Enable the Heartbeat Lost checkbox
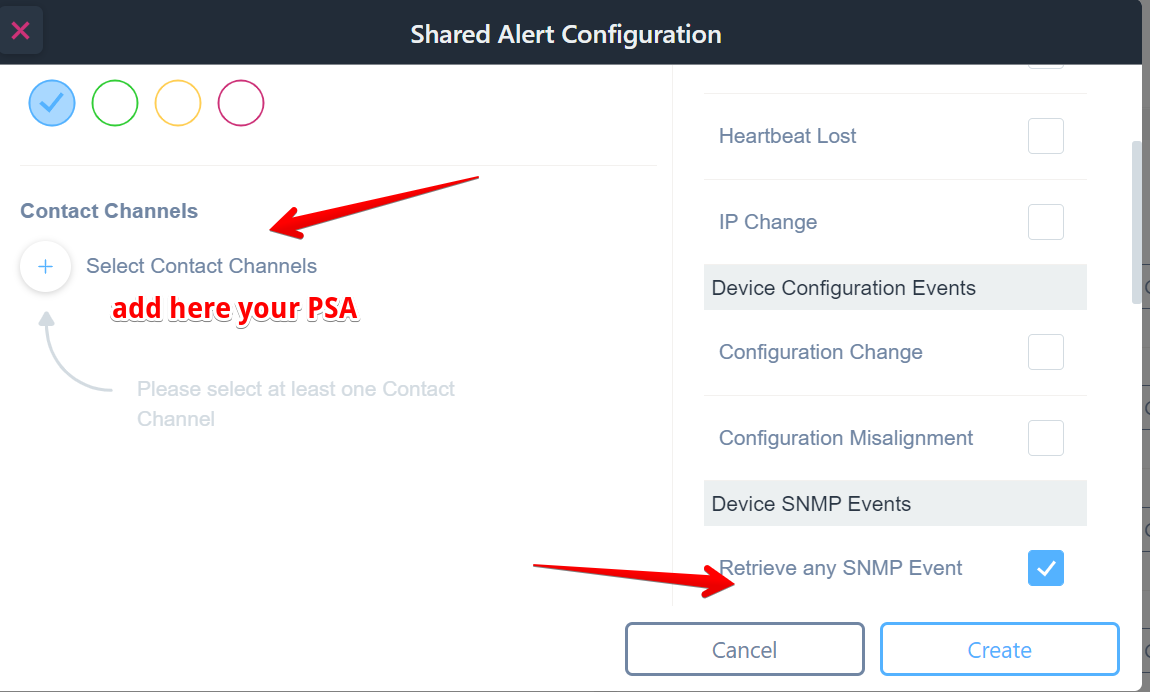 (x=1045, y=136)
